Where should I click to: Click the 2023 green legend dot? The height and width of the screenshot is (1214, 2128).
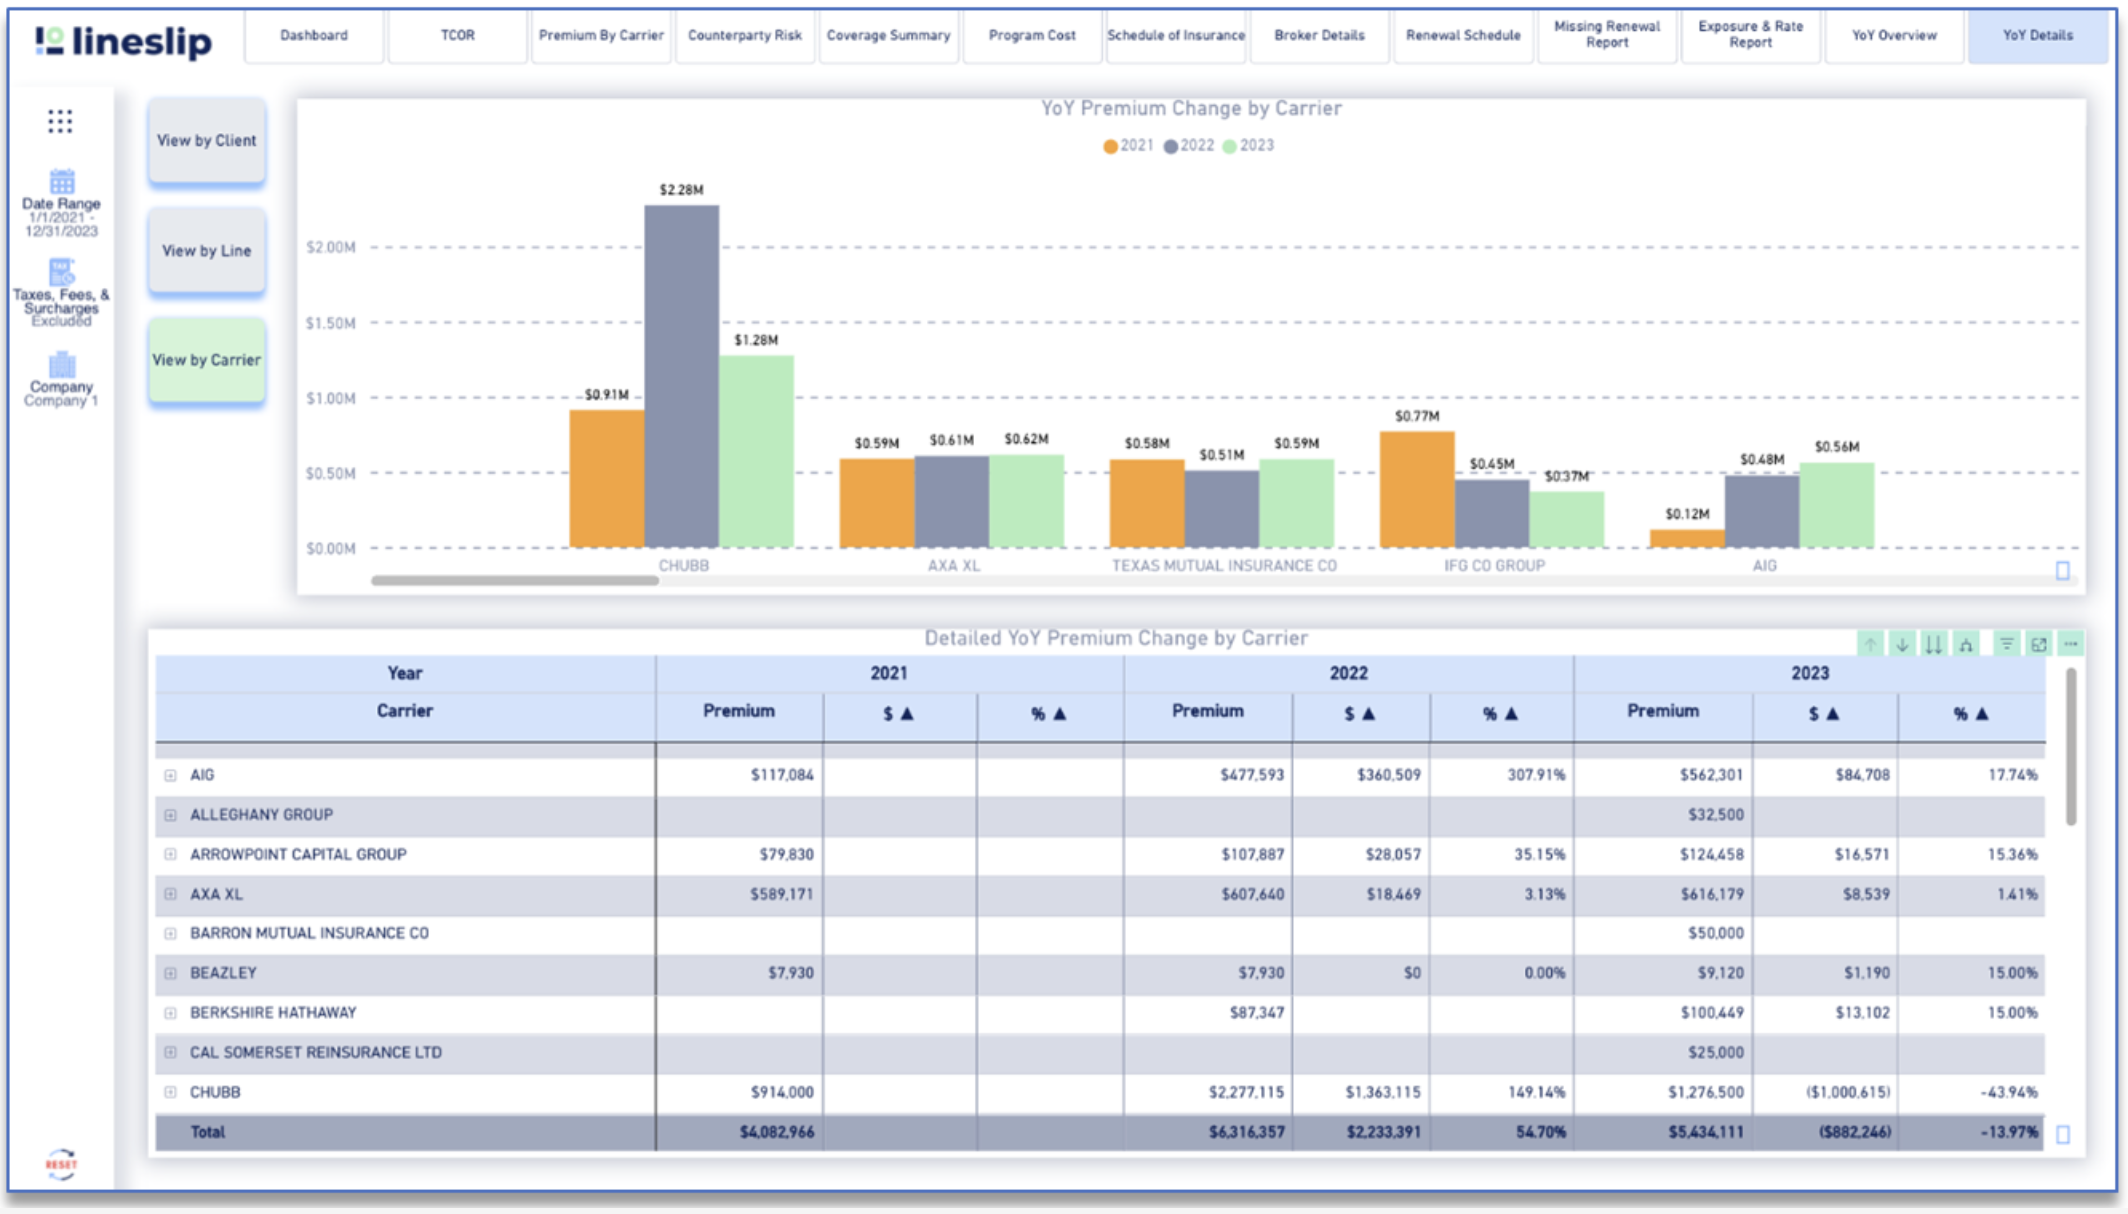point(1229,146)
